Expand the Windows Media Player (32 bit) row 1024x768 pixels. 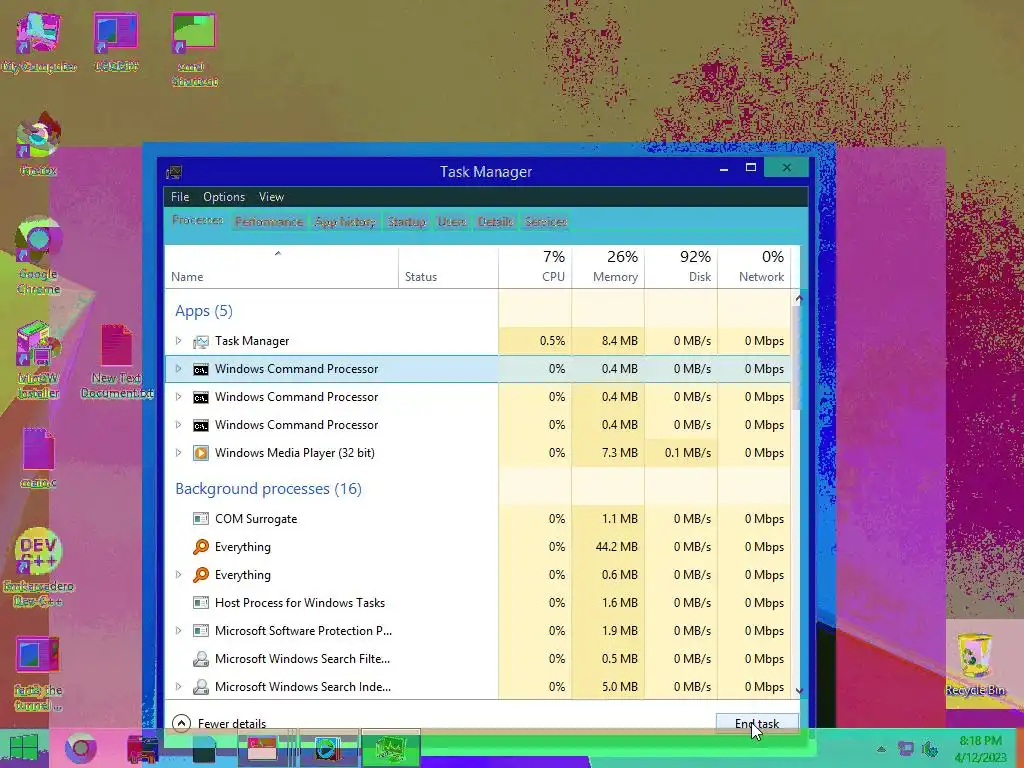[x=178, y=453]
